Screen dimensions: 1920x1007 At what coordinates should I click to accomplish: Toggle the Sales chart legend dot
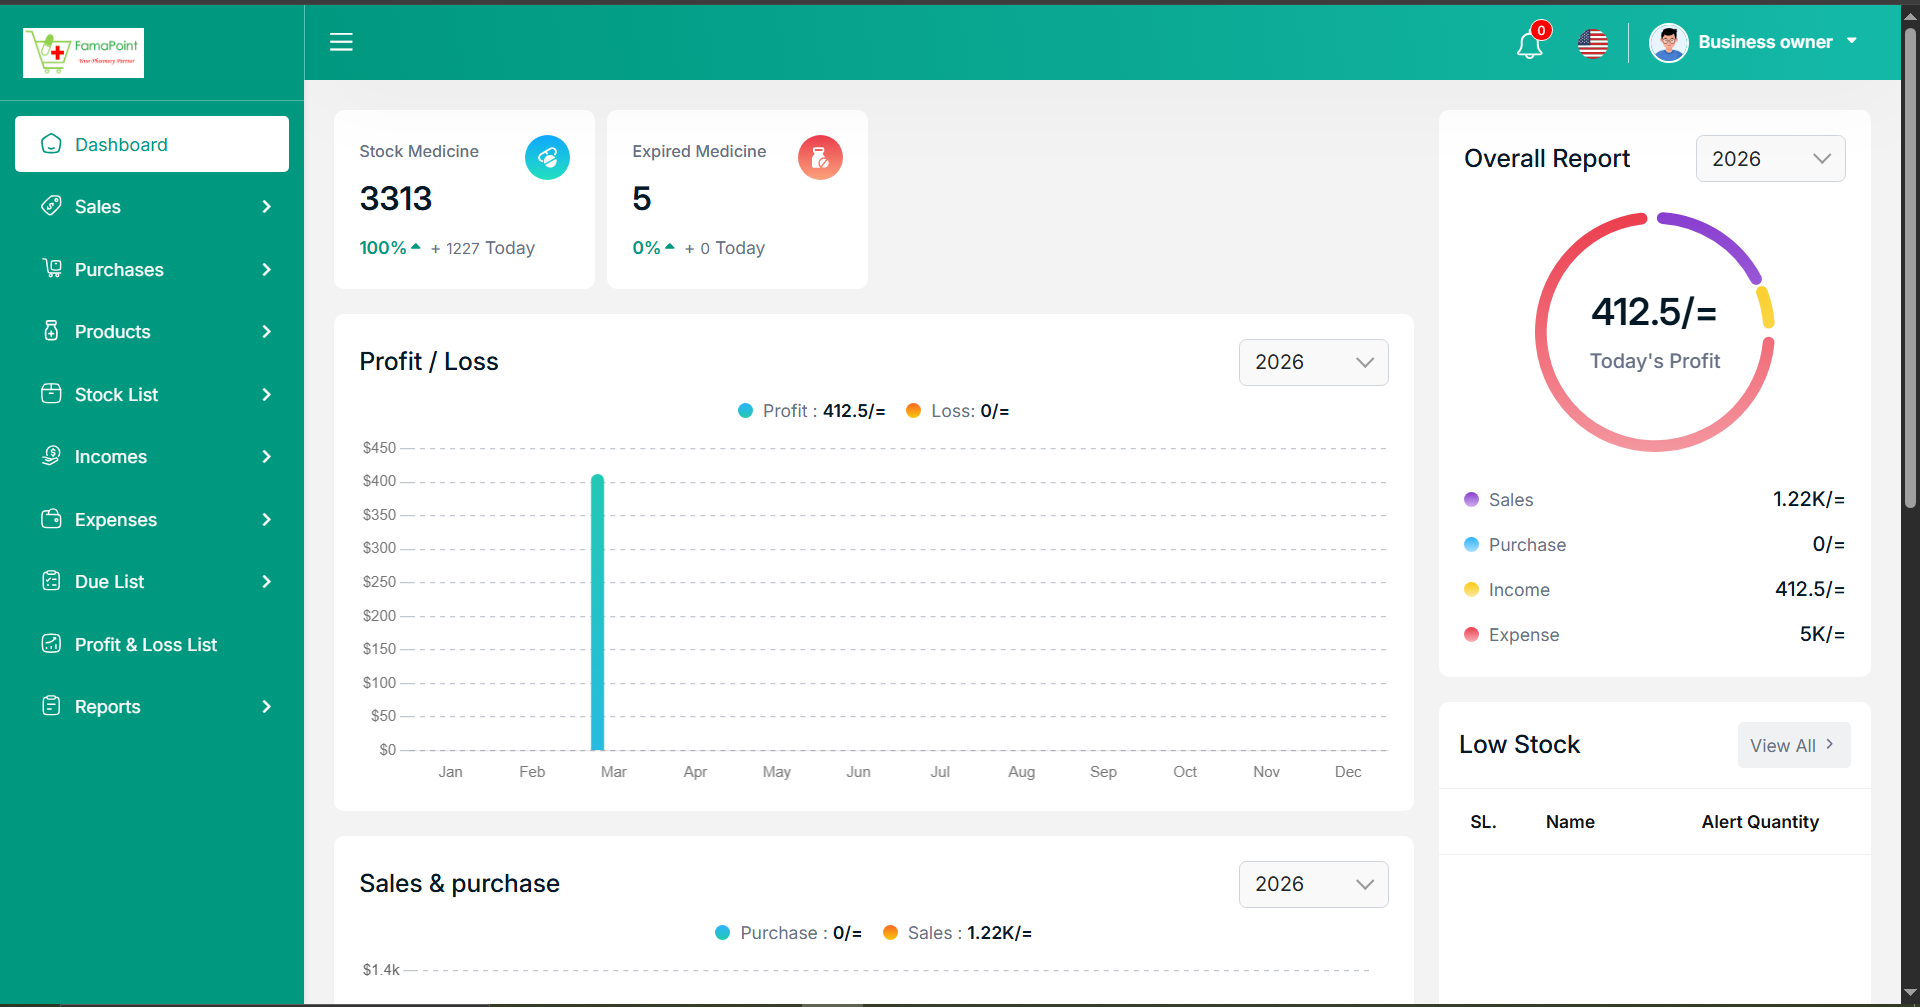pyautogui.click(x=890, y=932)
